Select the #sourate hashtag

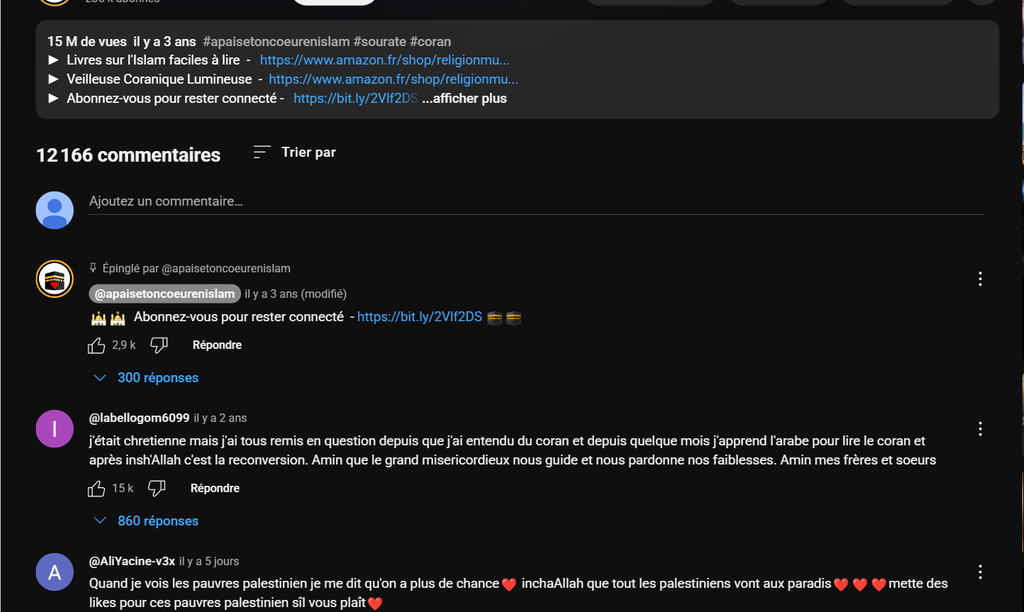(379, 42)
